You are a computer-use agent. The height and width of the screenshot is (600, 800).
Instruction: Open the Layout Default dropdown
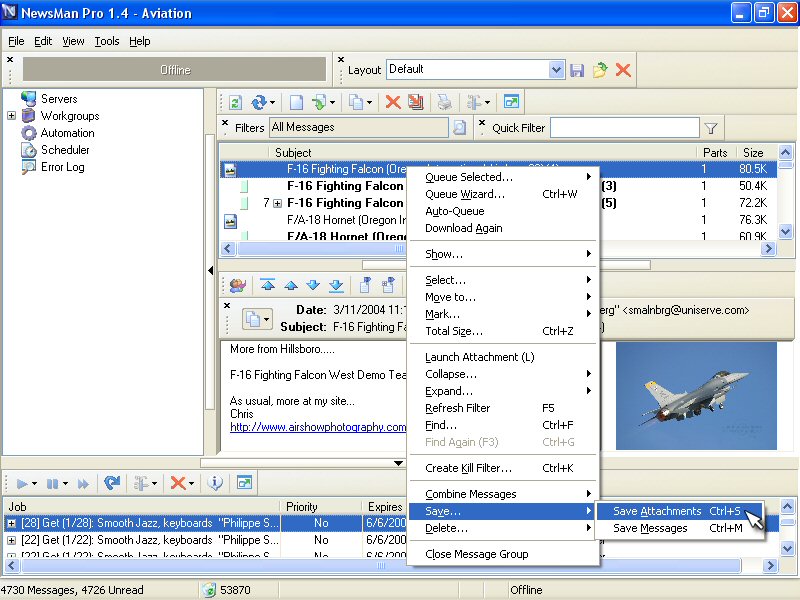(x=556, y=69)
